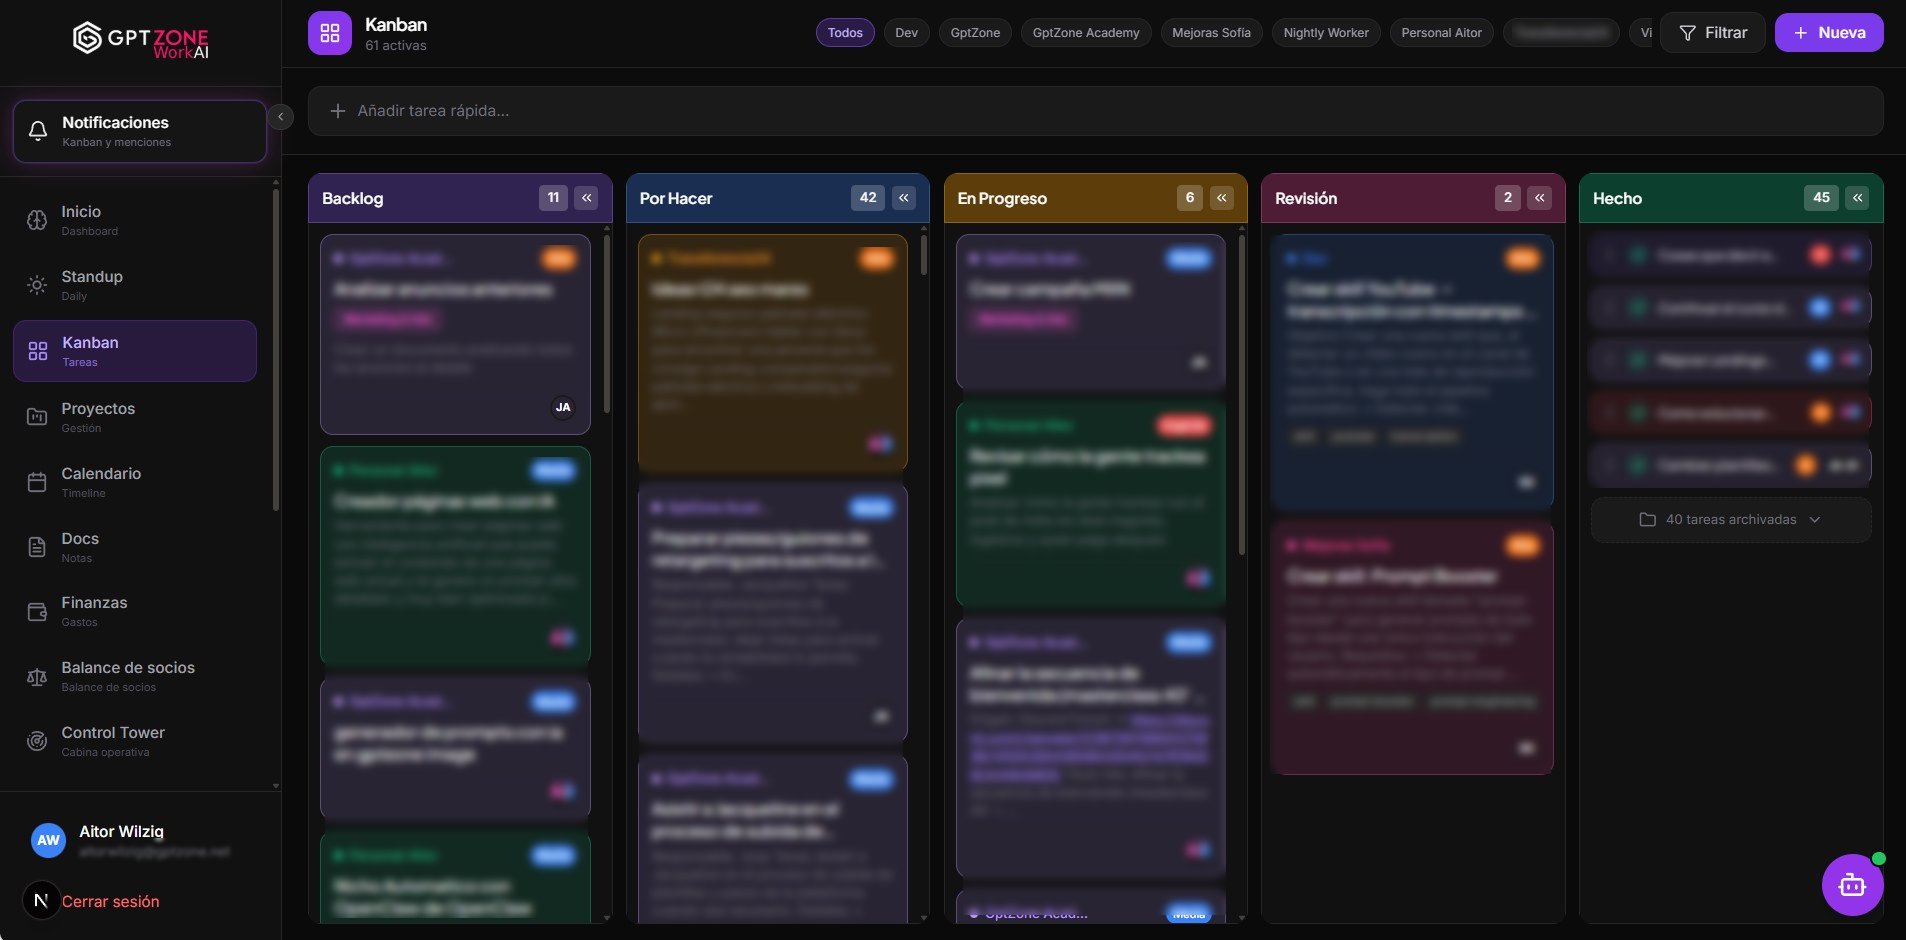The width and height of the screenshot is (1906, 940).
Task: Click the "Revisión" column title
Action: point(1306,198)
